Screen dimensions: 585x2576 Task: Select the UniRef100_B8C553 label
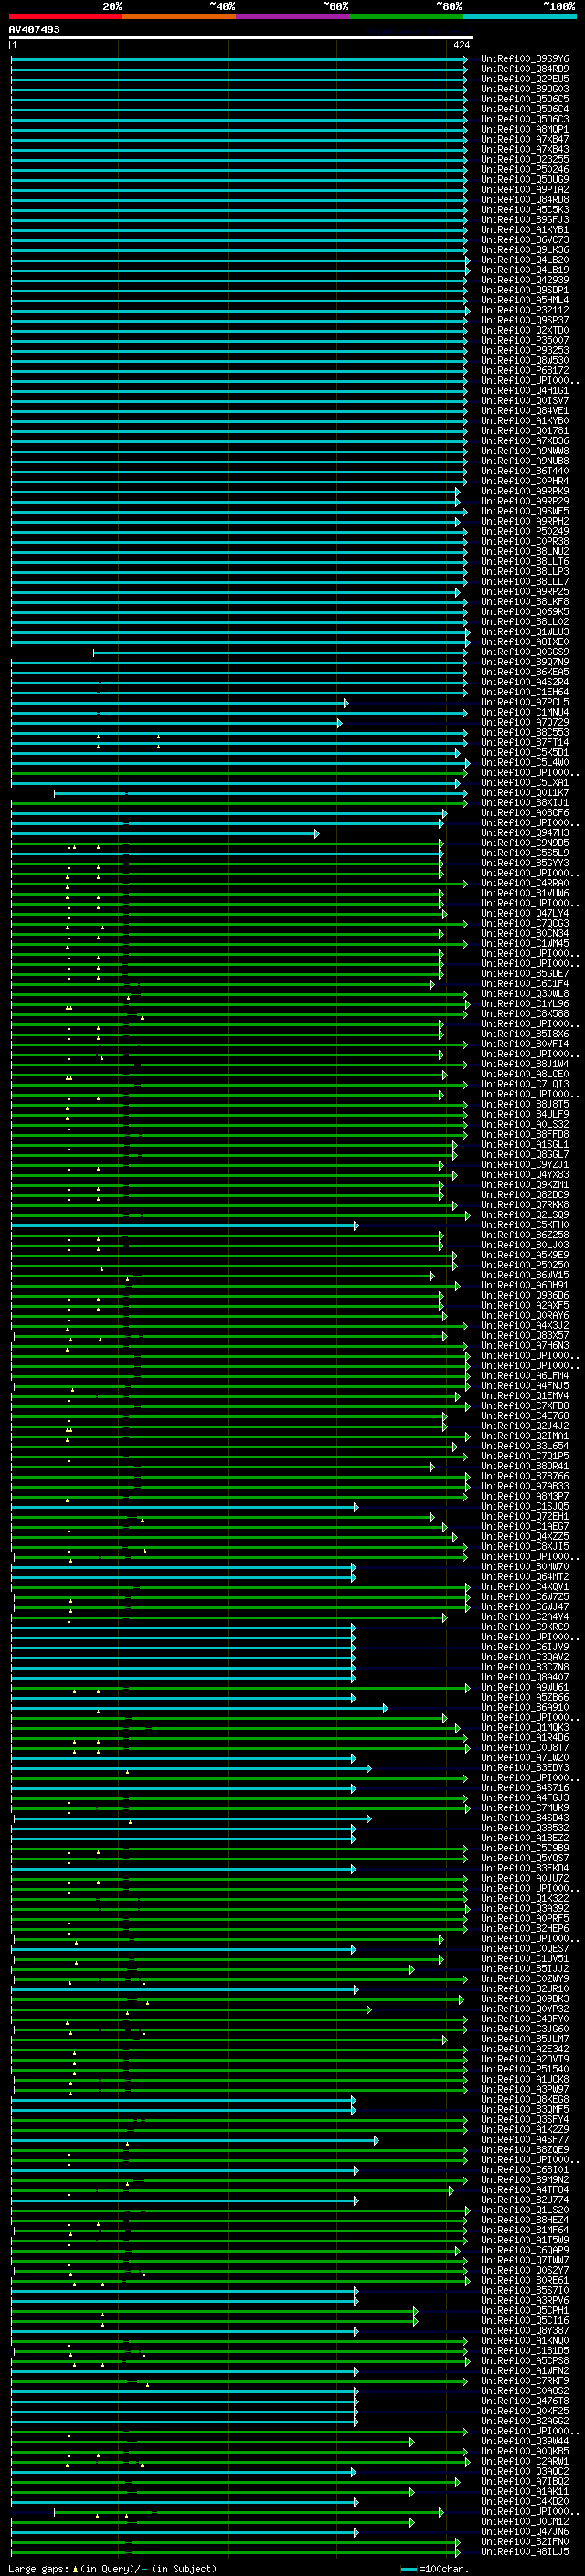coord(524,732)
